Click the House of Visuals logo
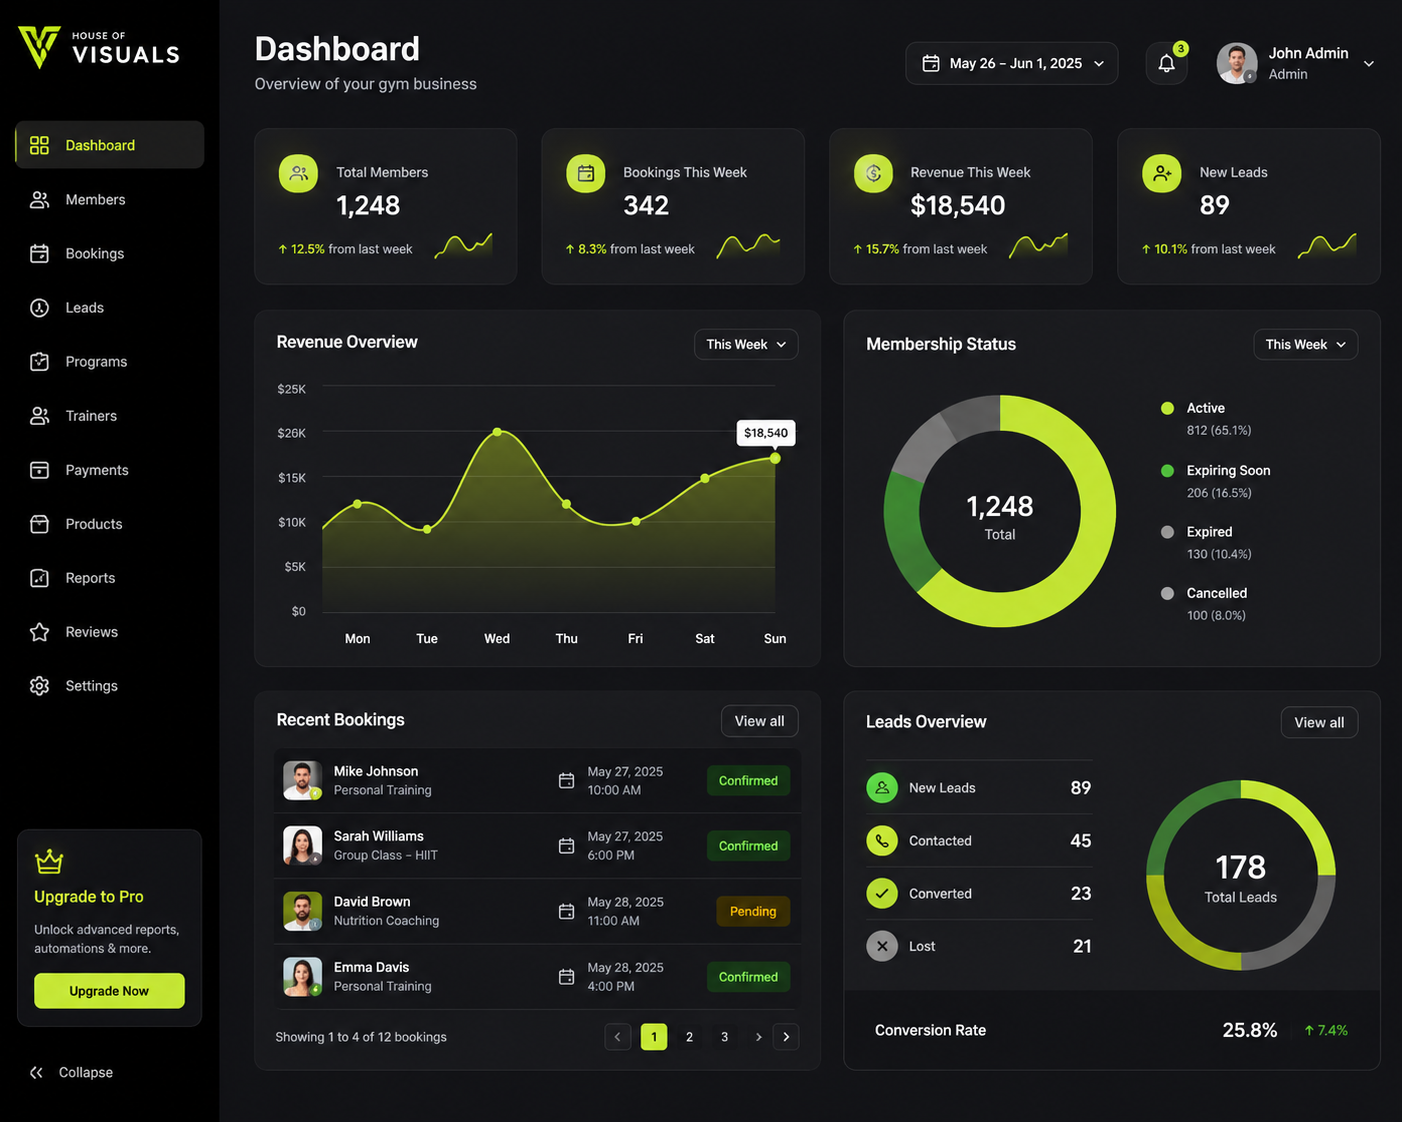This screenshot has height=1122, width=1402. click(x=99, y=47)
